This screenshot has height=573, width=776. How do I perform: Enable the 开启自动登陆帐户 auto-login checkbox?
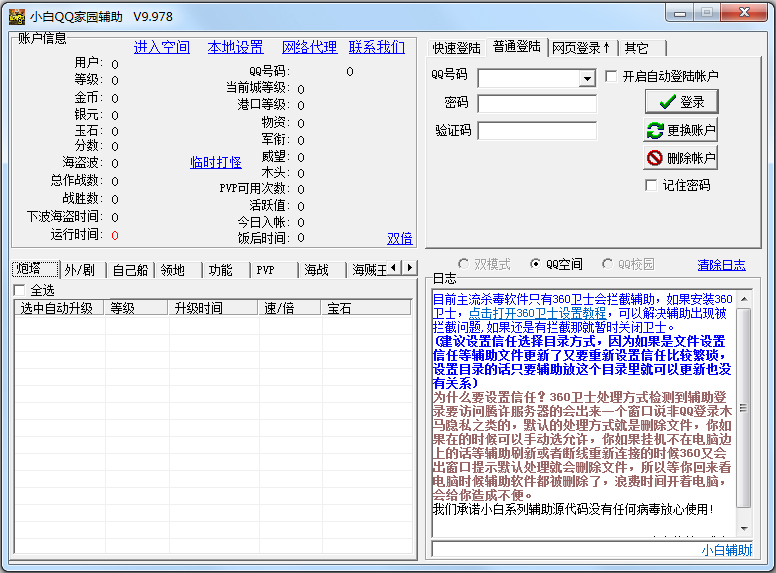[x=612, y=77]
